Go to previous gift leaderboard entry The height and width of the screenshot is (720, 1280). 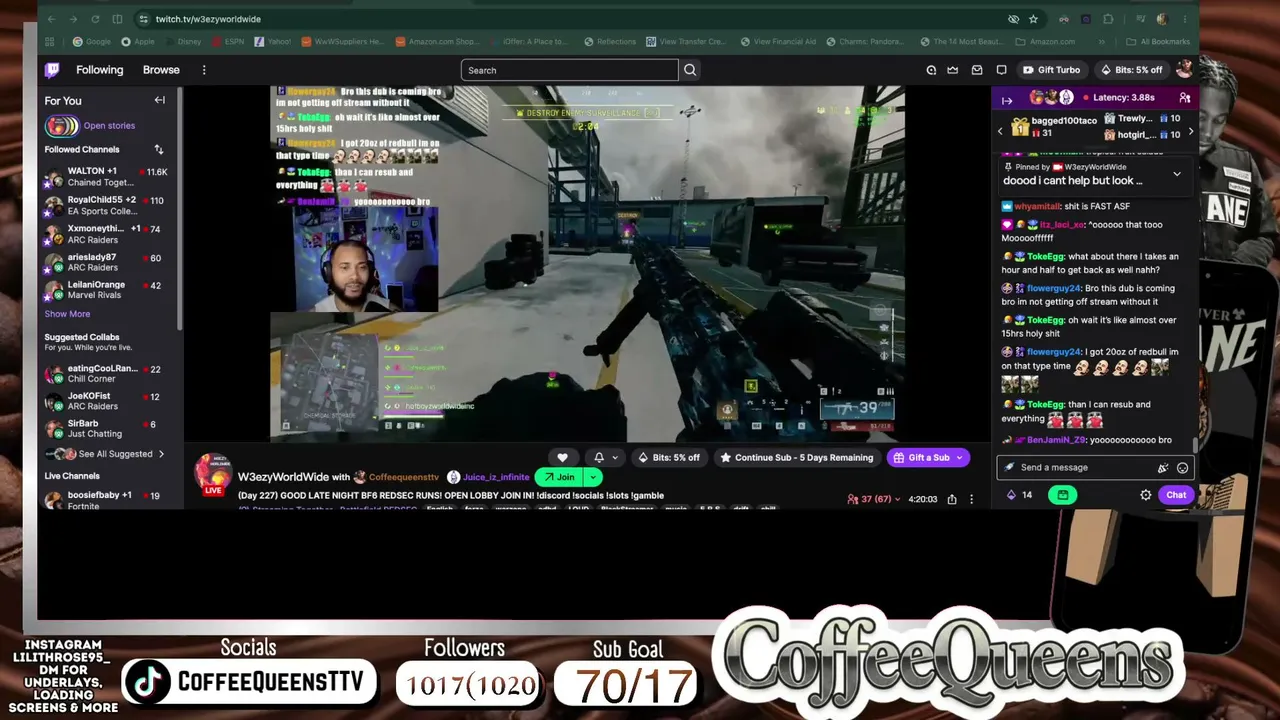(1000, 131)
